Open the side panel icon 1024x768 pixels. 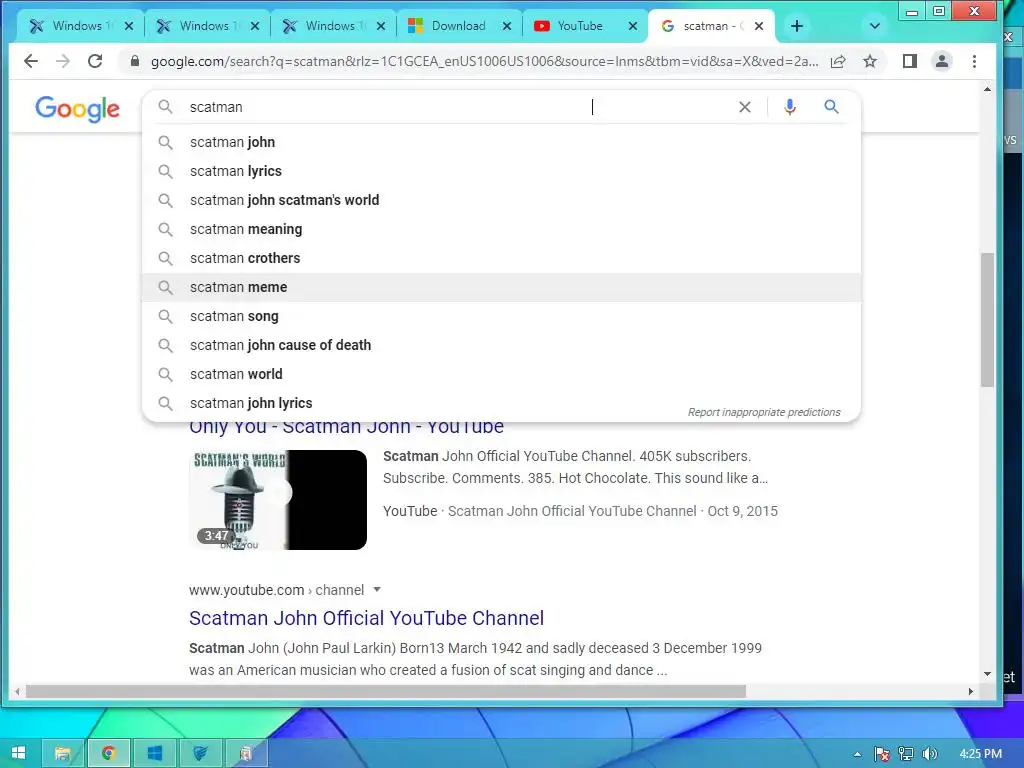tap(910, 61)
